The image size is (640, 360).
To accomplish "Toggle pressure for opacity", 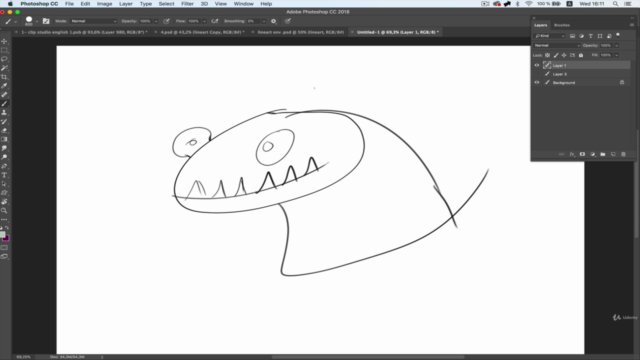I will 166,21.
